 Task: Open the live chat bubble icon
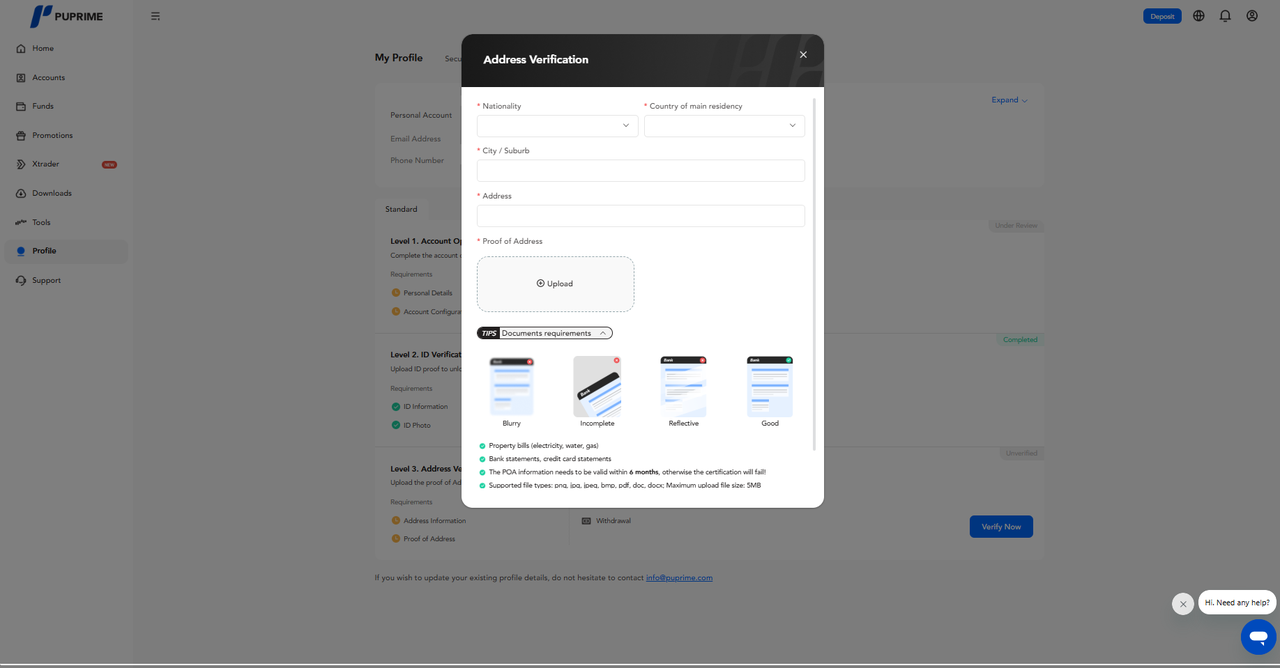(x=1258, y=637)
